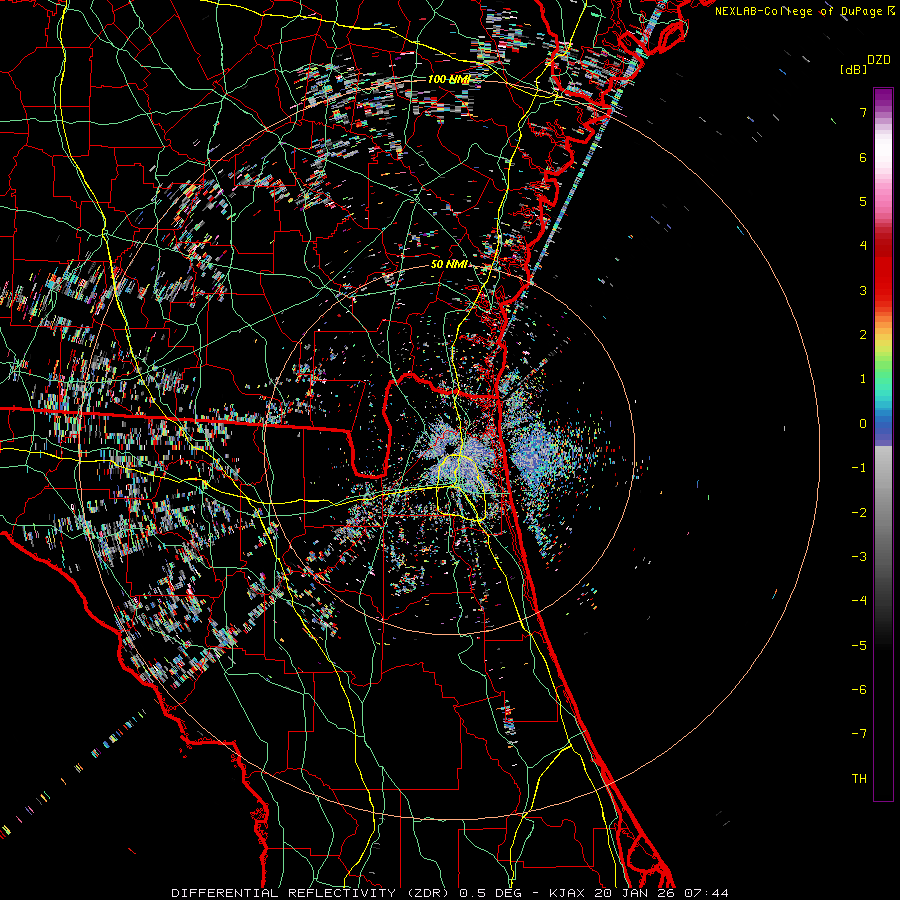Select the -4 dB scale value
This screenshot has height=900, width=900.
(x=859, y=601)
